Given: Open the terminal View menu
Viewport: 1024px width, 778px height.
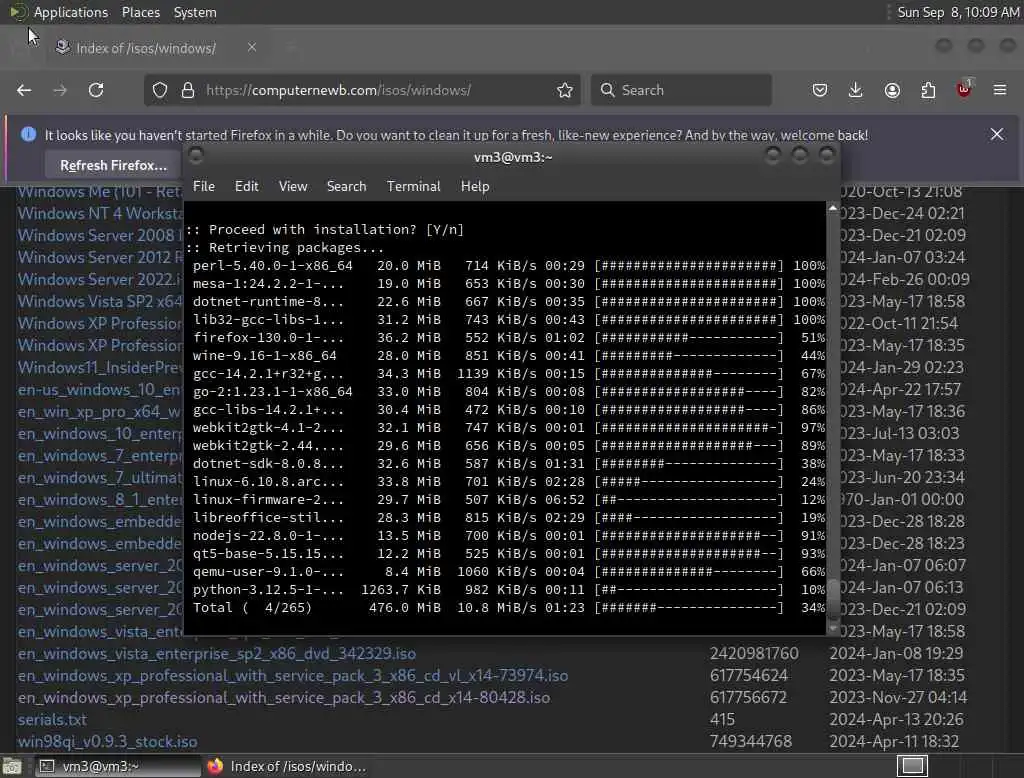Looking at the screenshot, I should 293,186.
